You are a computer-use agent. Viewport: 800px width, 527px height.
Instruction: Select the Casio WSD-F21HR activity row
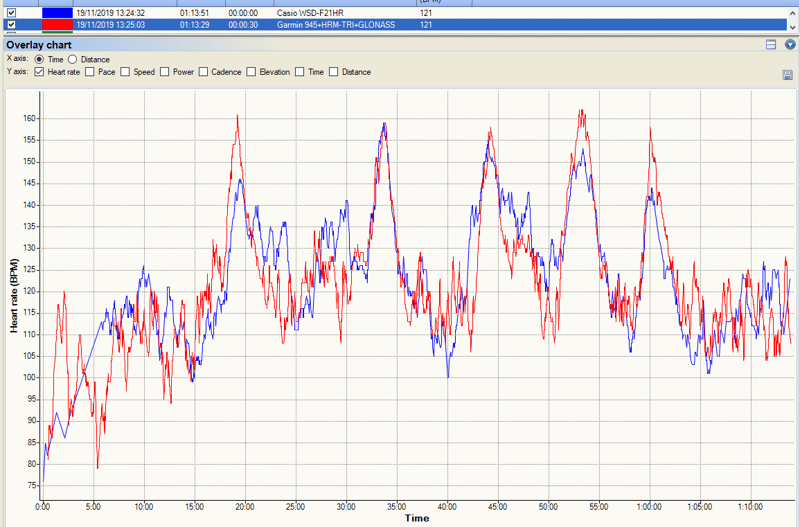(x=310, y=13)
